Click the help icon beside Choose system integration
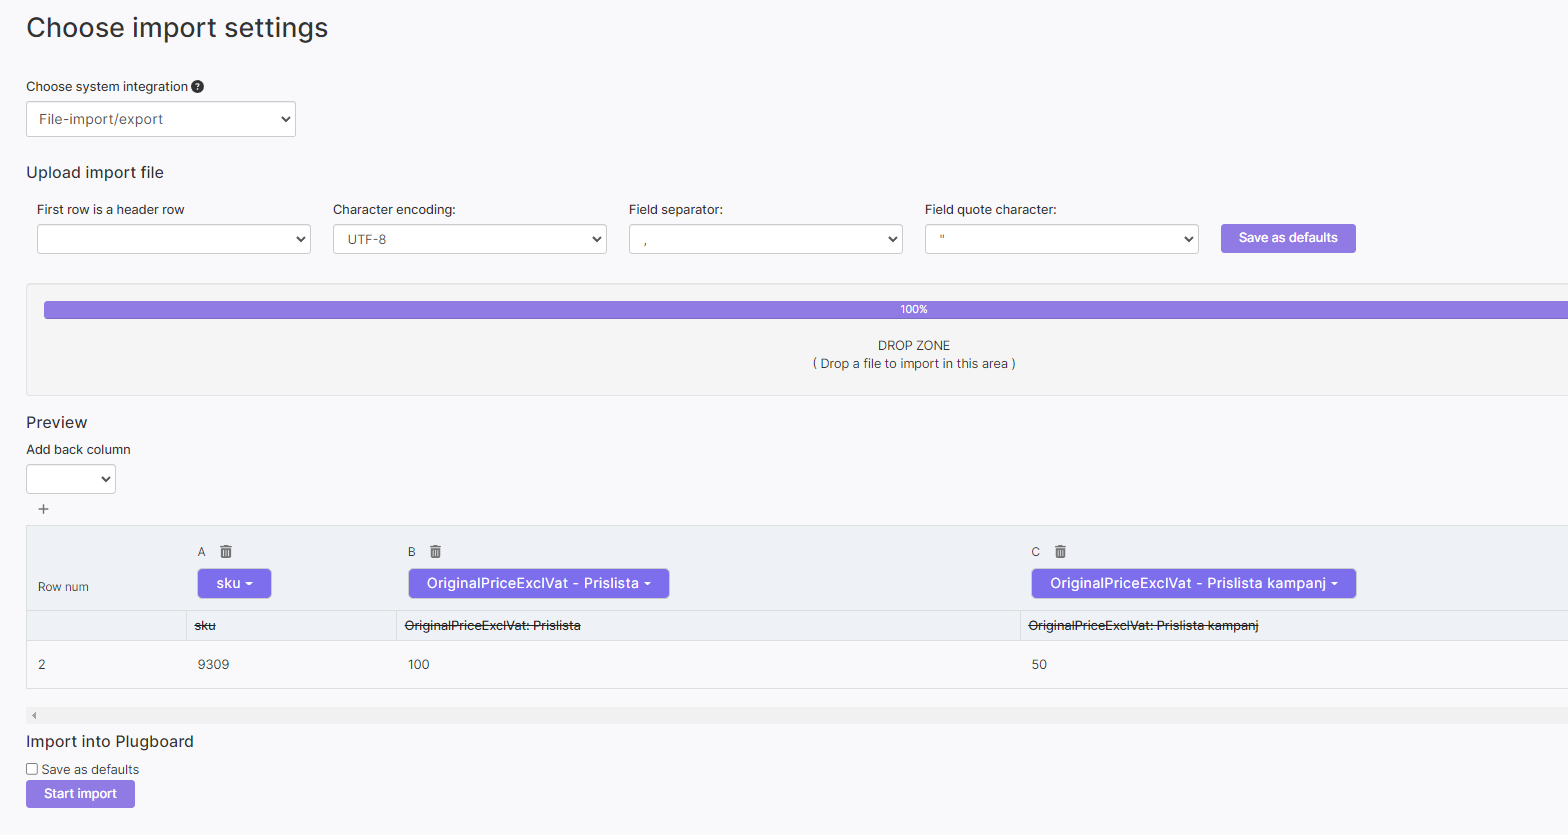This screenshot has width=1568, height=835. point(198,87)
